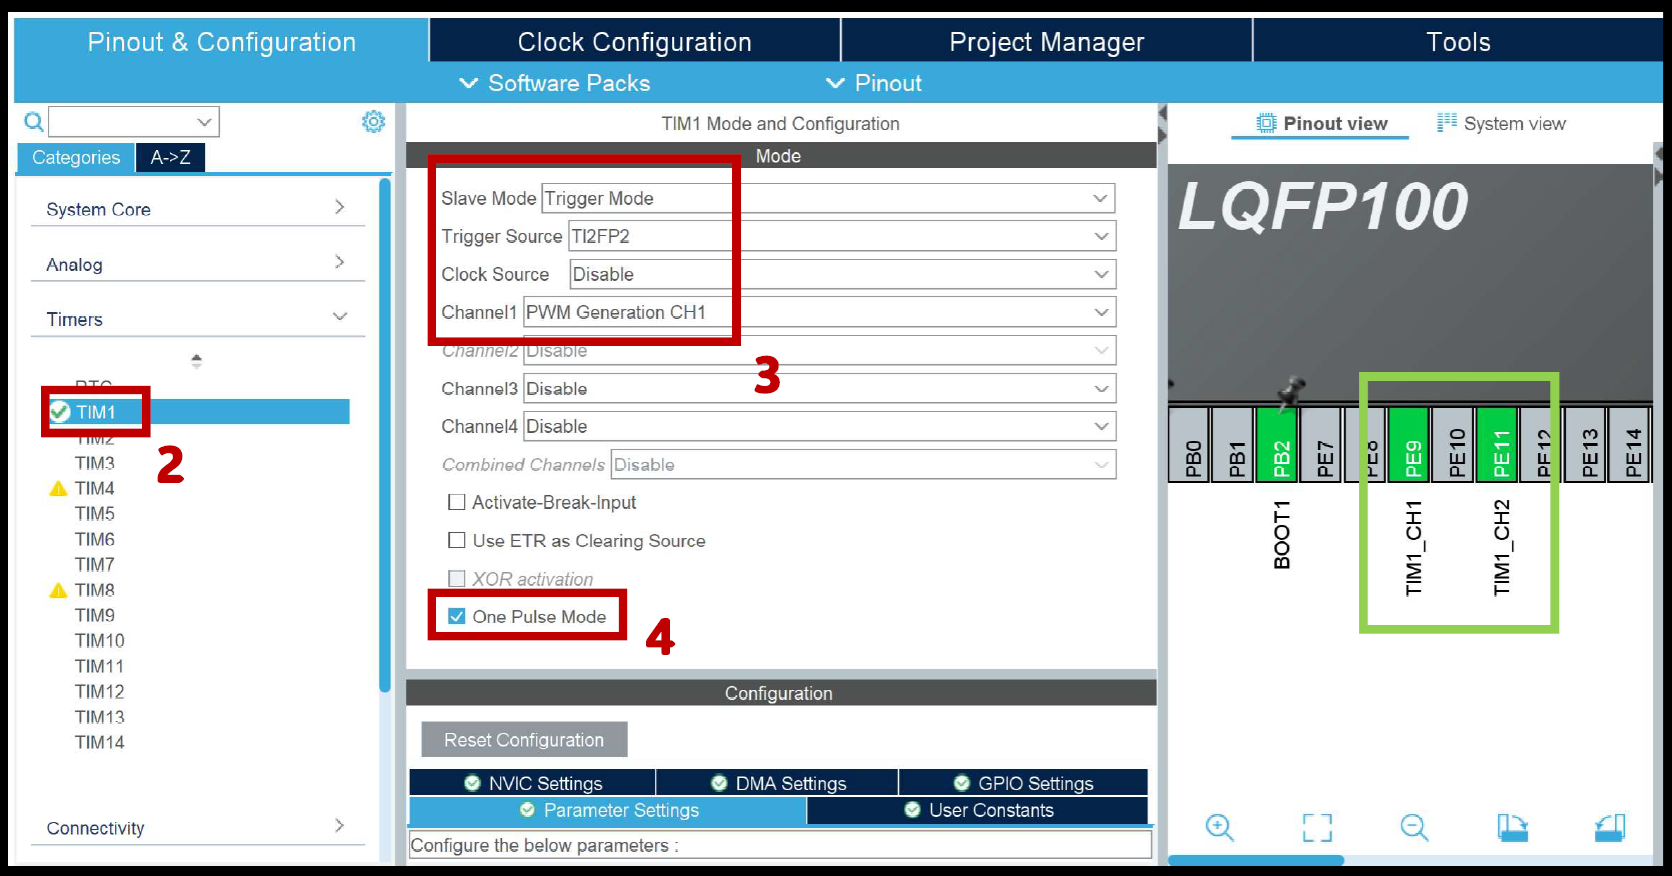This screenshot has width=1672, height=876.
Task: Switch to A->Z tab
Action: coord(170,157)
